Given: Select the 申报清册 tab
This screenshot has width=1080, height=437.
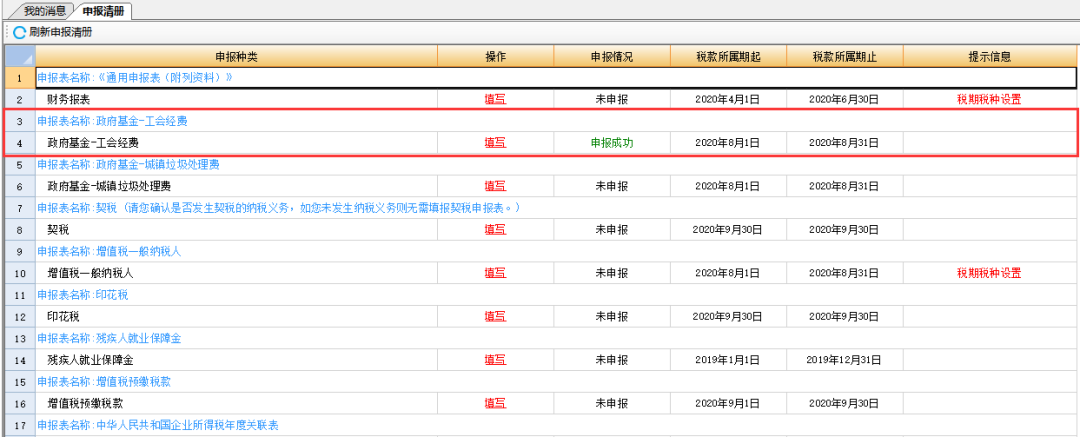Looking at the screenshot, I should point(103,11).
